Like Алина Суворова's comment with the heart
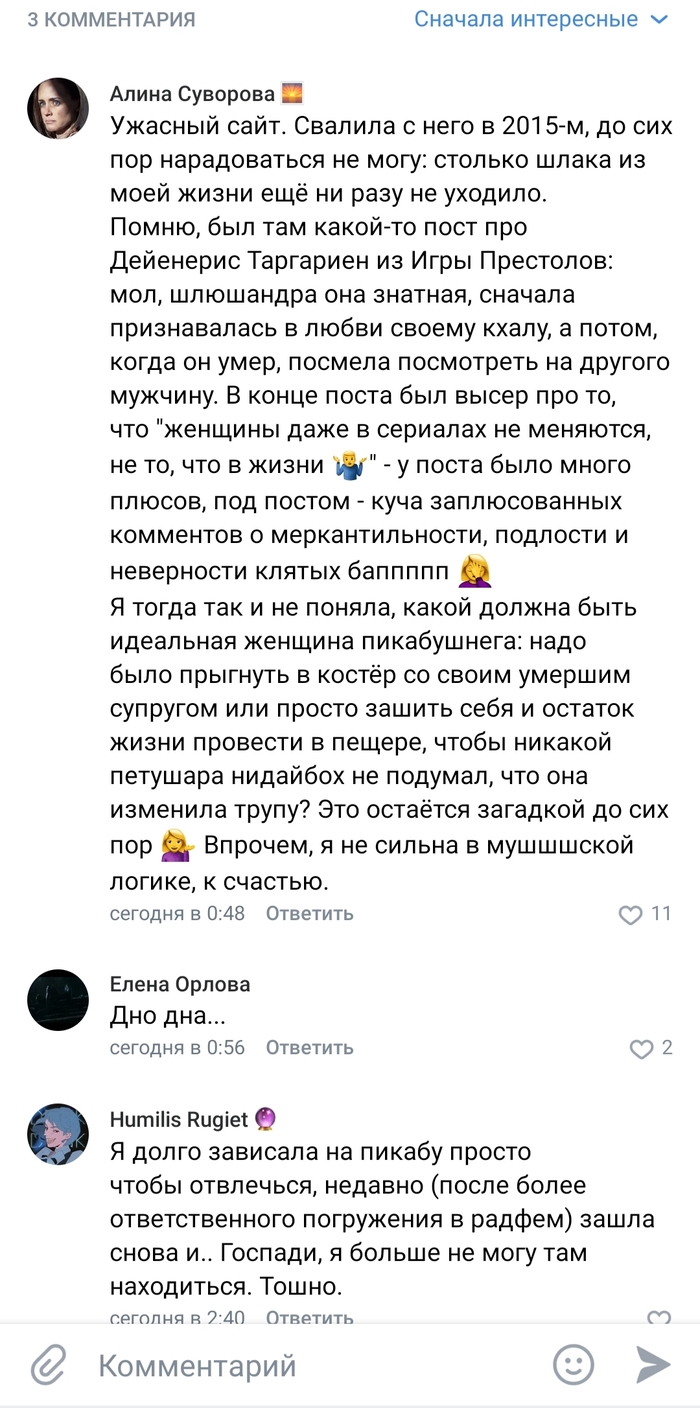 pos(630,915)
